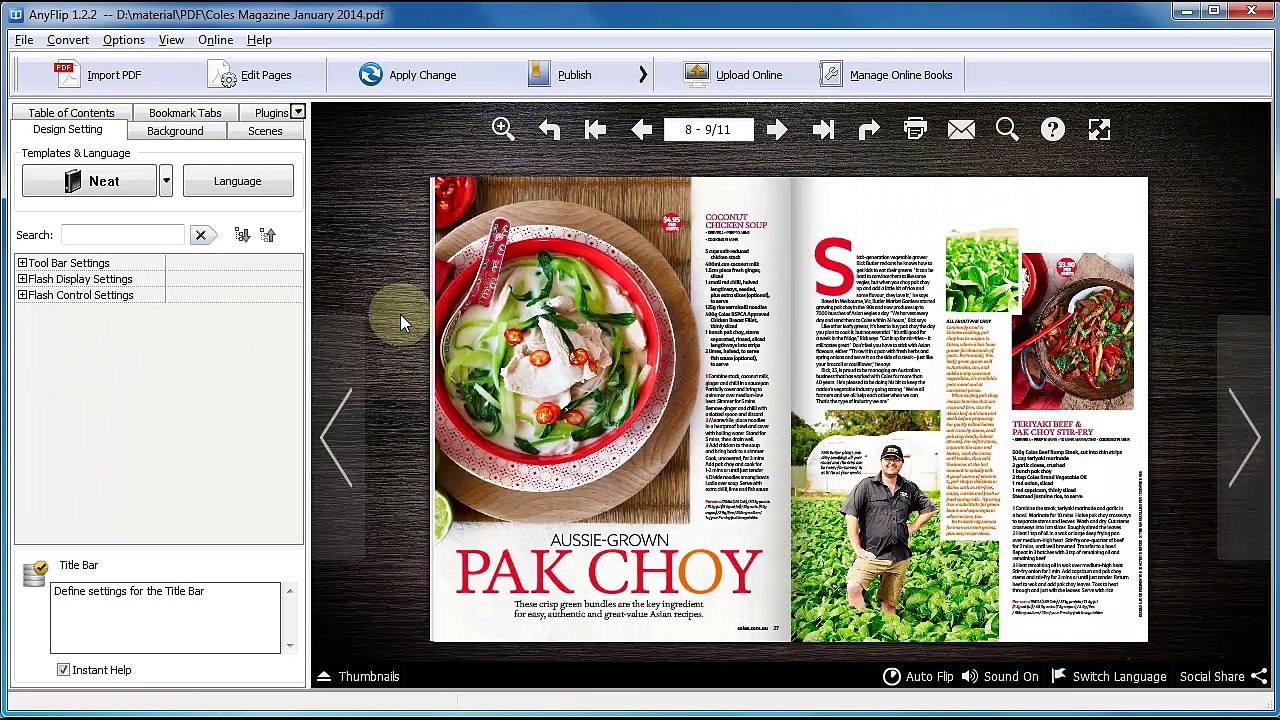The height and width of the screenshot is (720, 1280).
Task: Open the Options menu
Action: coord(124,40)
